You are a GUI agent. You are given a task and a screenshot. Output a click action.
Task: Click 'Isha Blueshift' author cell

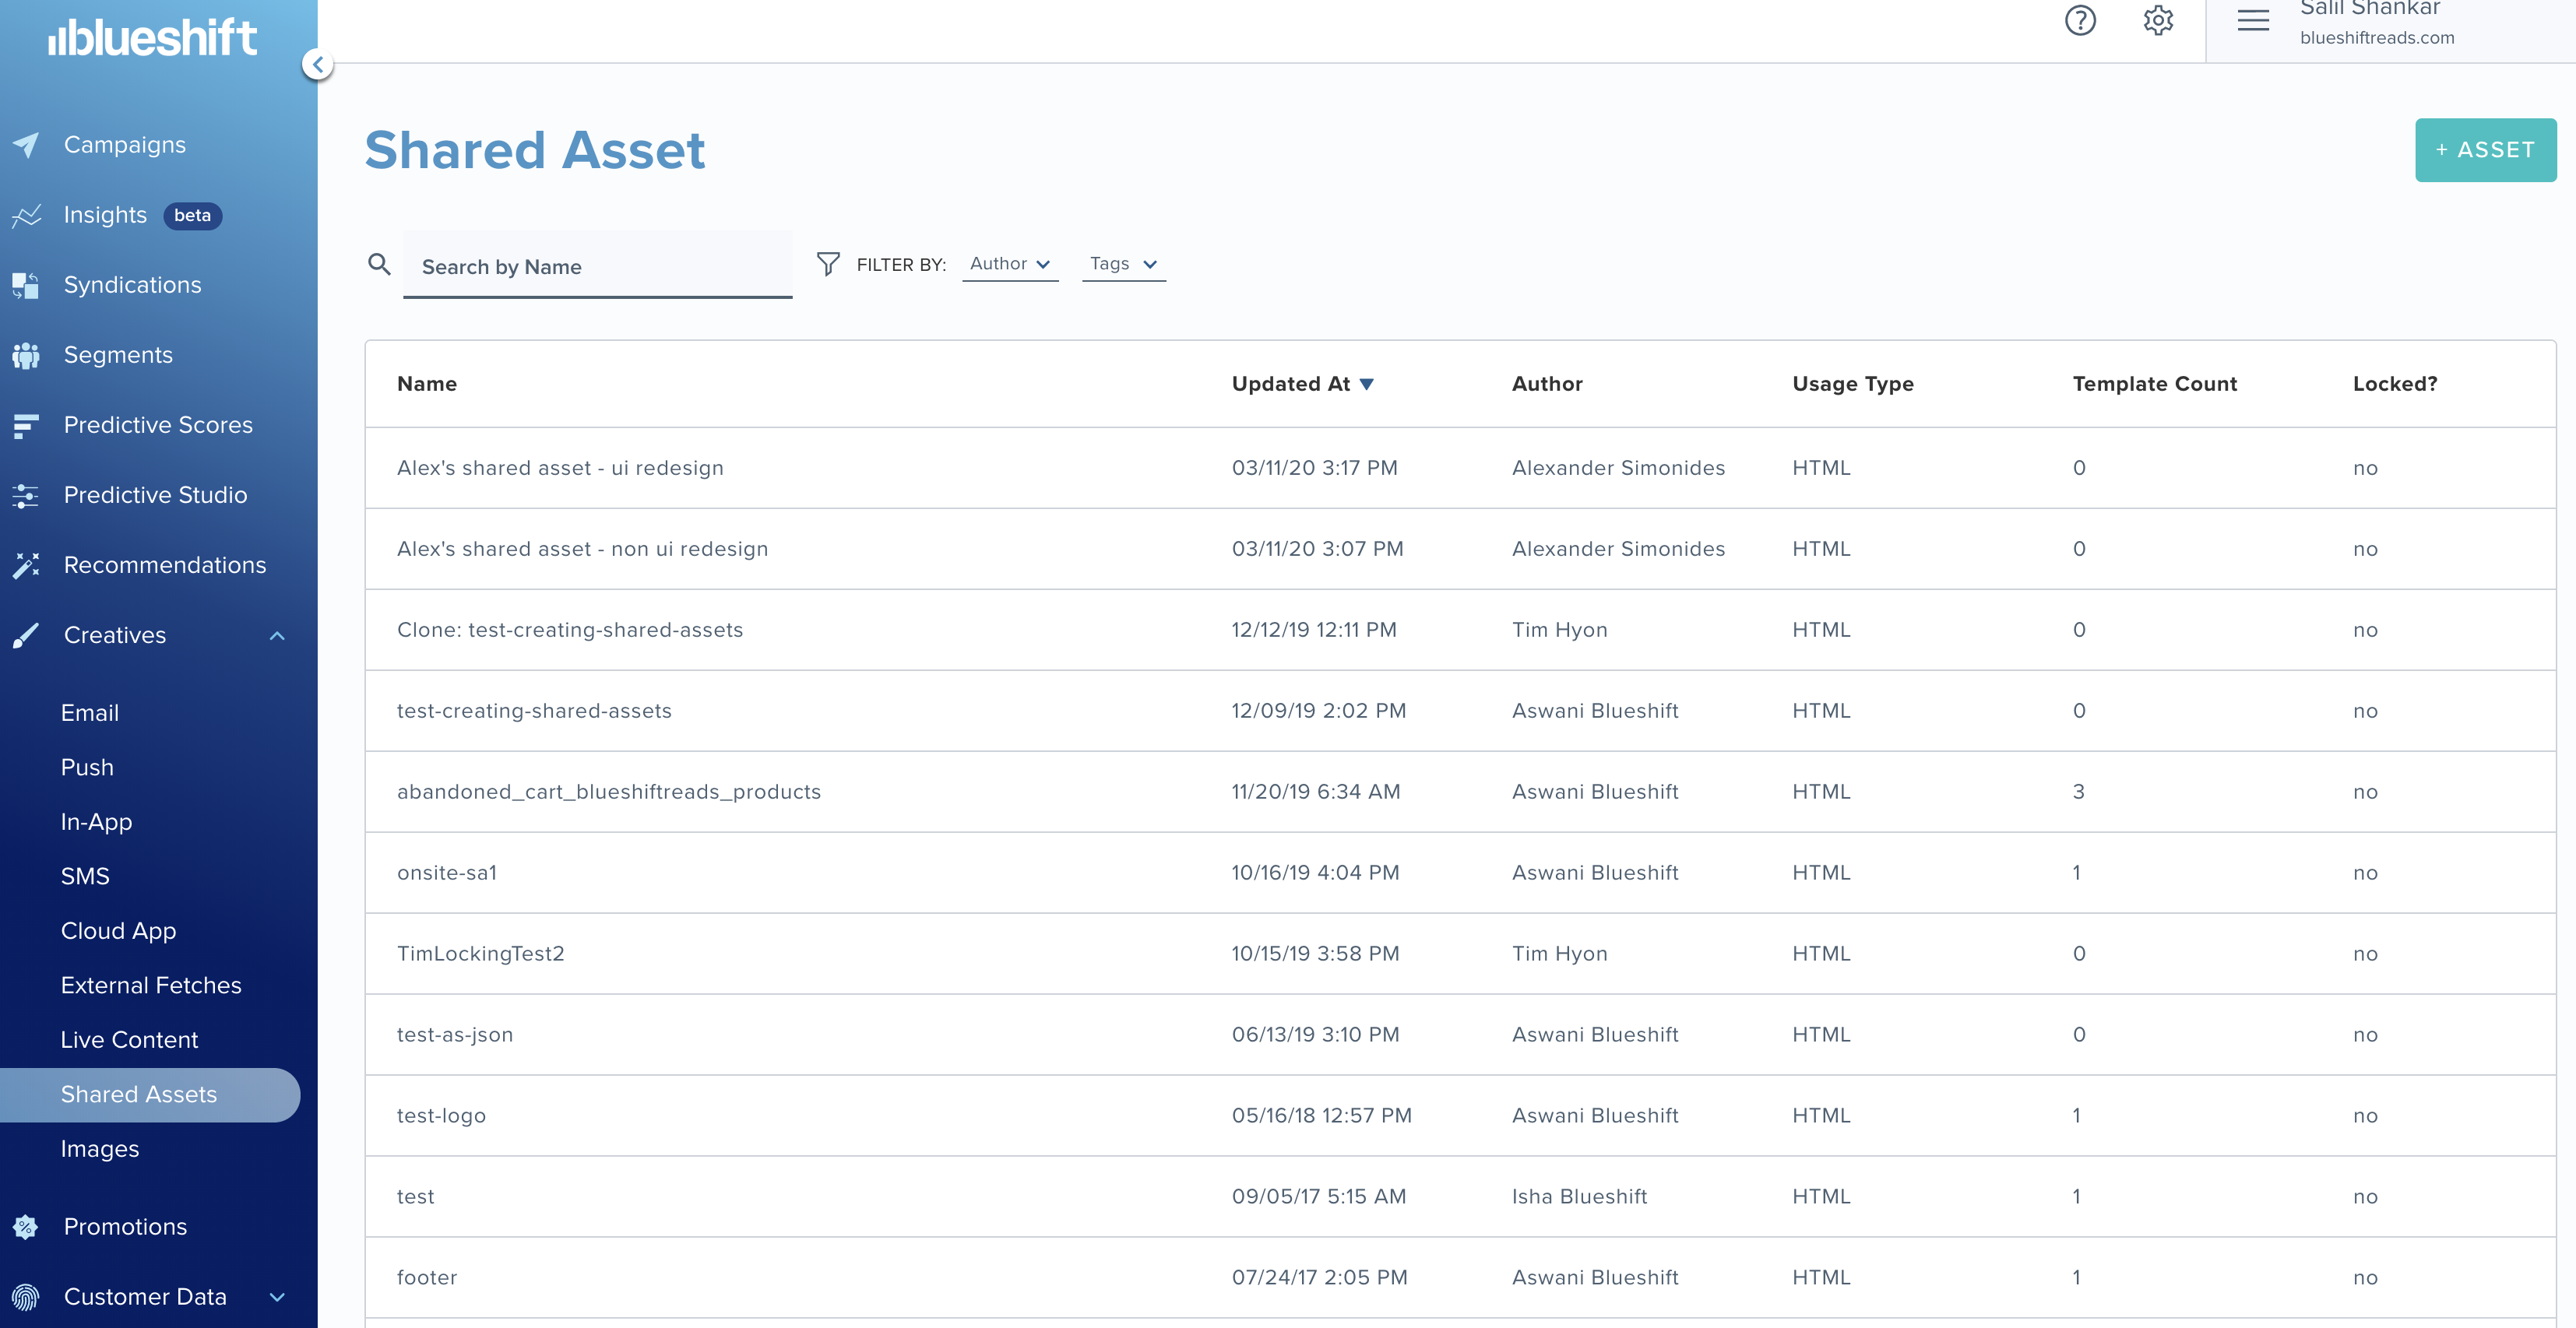pos(1579,1197)
